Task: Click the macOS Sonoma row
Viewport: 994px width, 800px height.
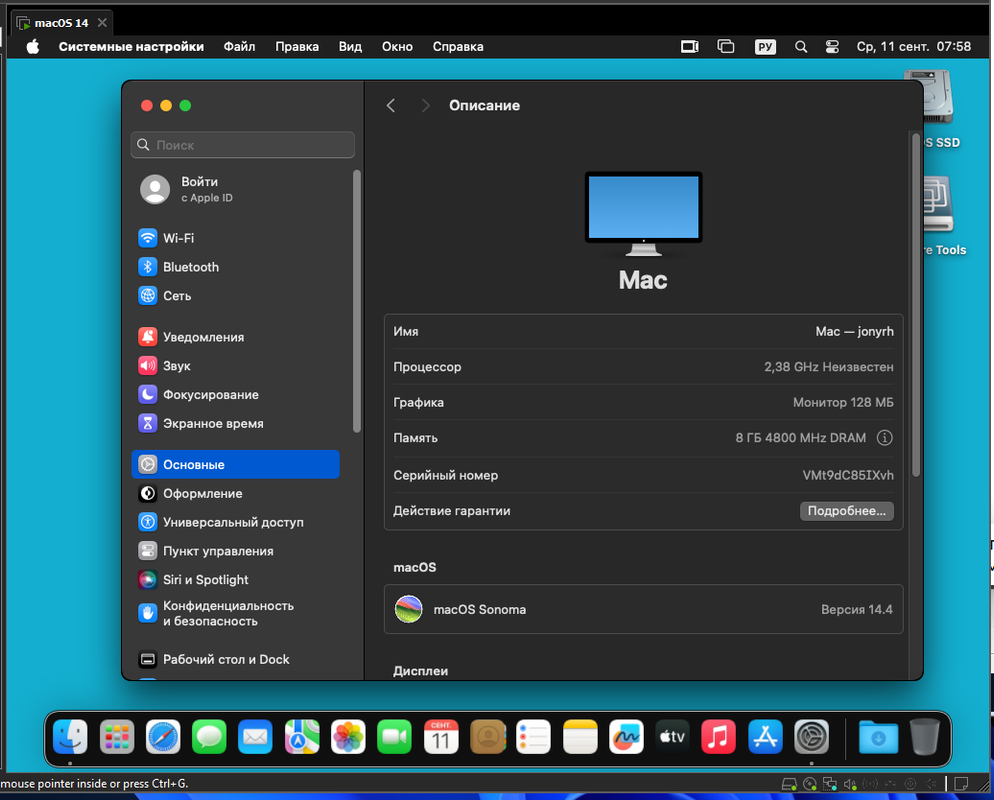Action: (x=643, y=610)
